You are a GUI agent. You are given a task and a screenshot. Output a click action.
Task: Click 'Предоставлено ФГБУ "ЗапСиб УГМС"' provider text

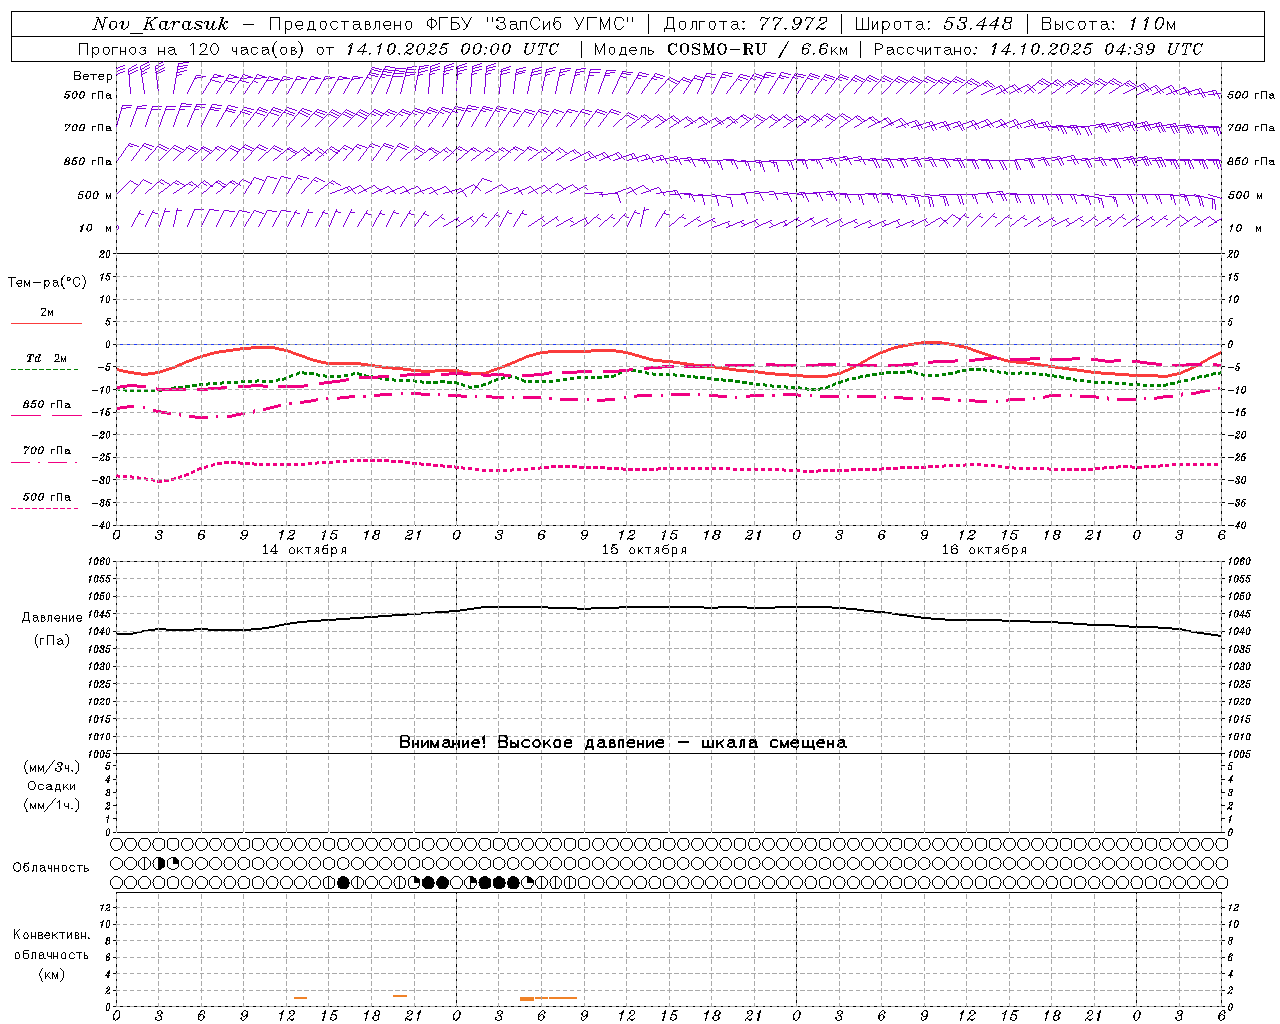[451, 24]
